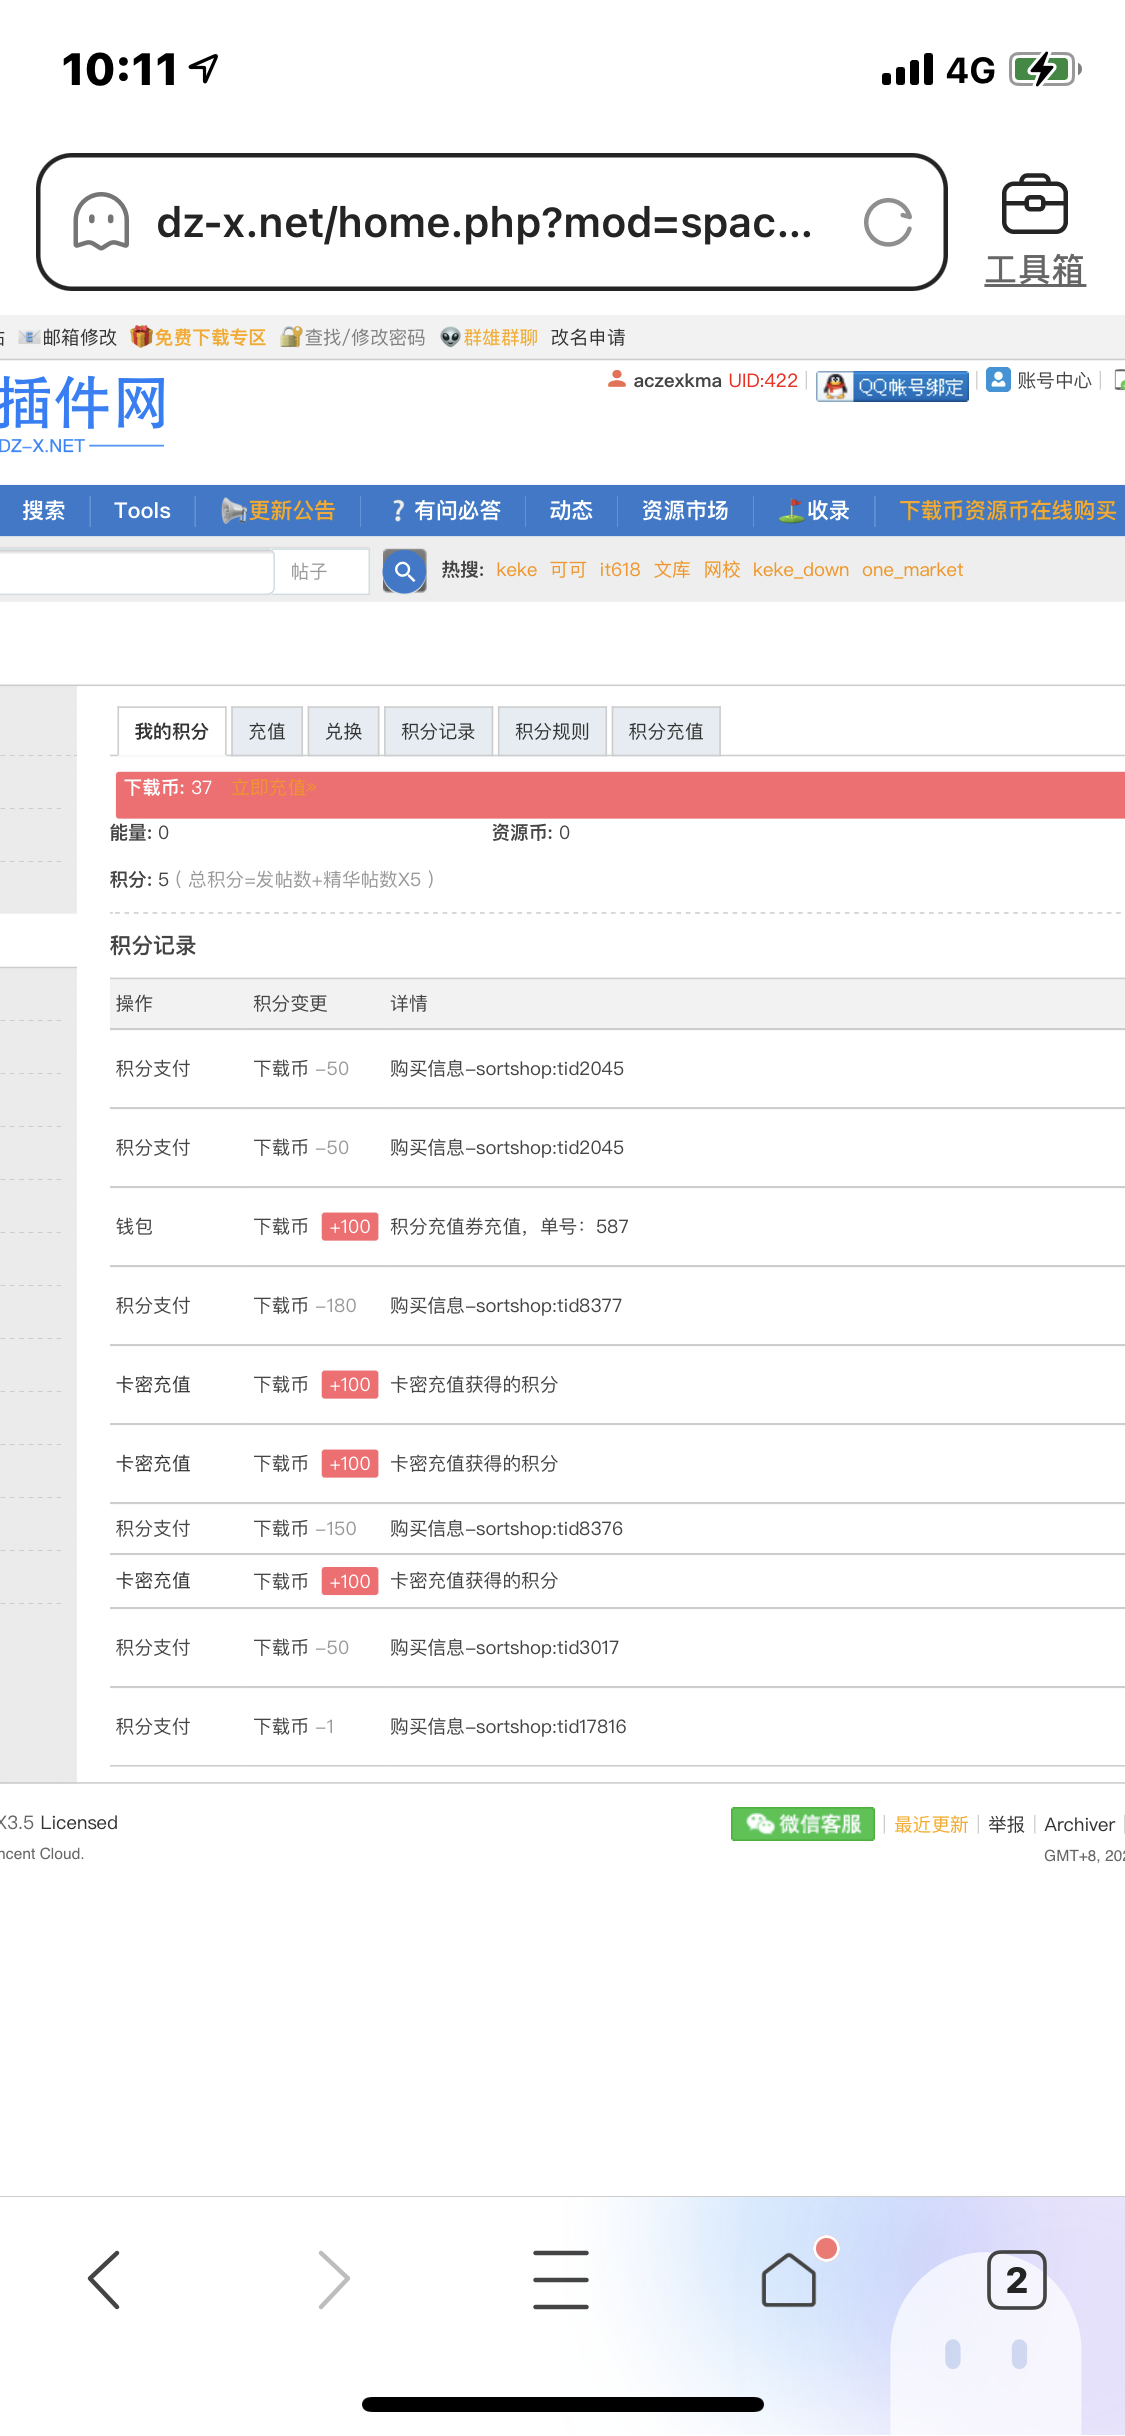This screenshot has width=1125, height=2436.
Task: Tap the browser reload icon
Action: point(888,222)
